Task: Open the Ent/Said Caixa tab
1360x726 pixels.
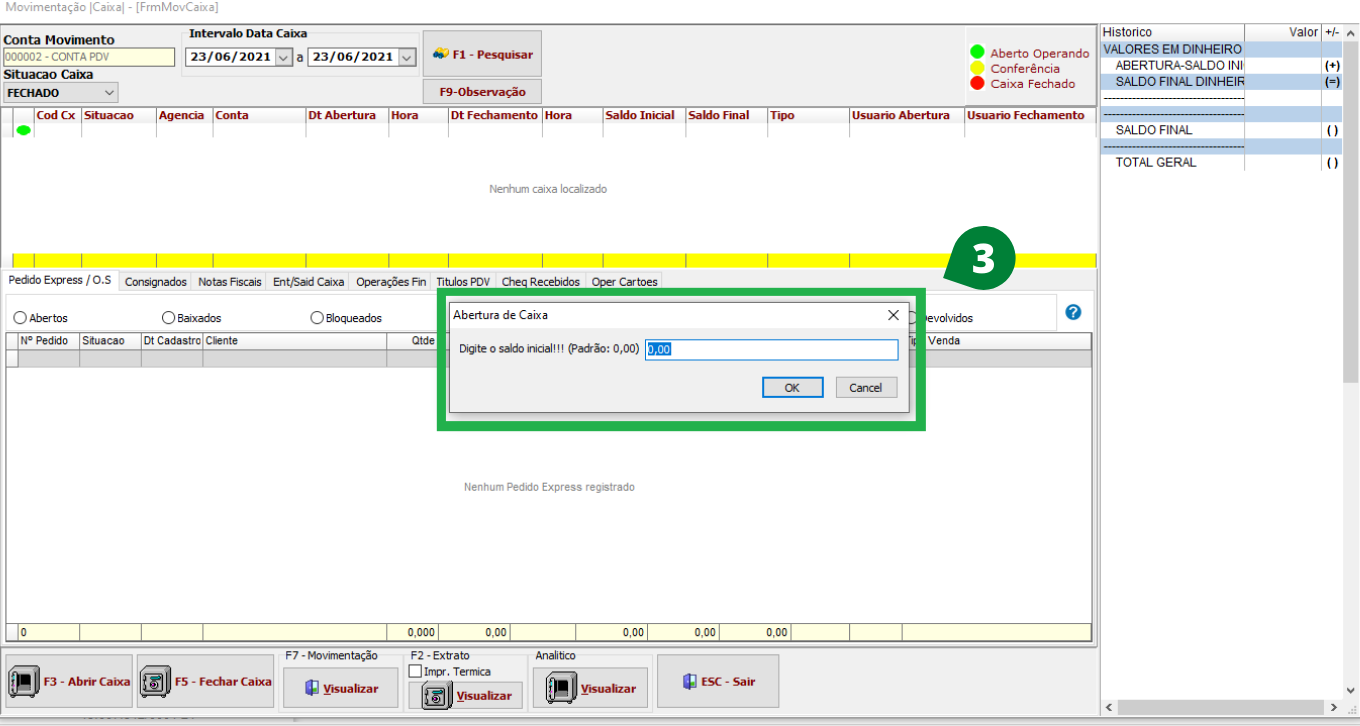Action: click(x=309, y=282)
